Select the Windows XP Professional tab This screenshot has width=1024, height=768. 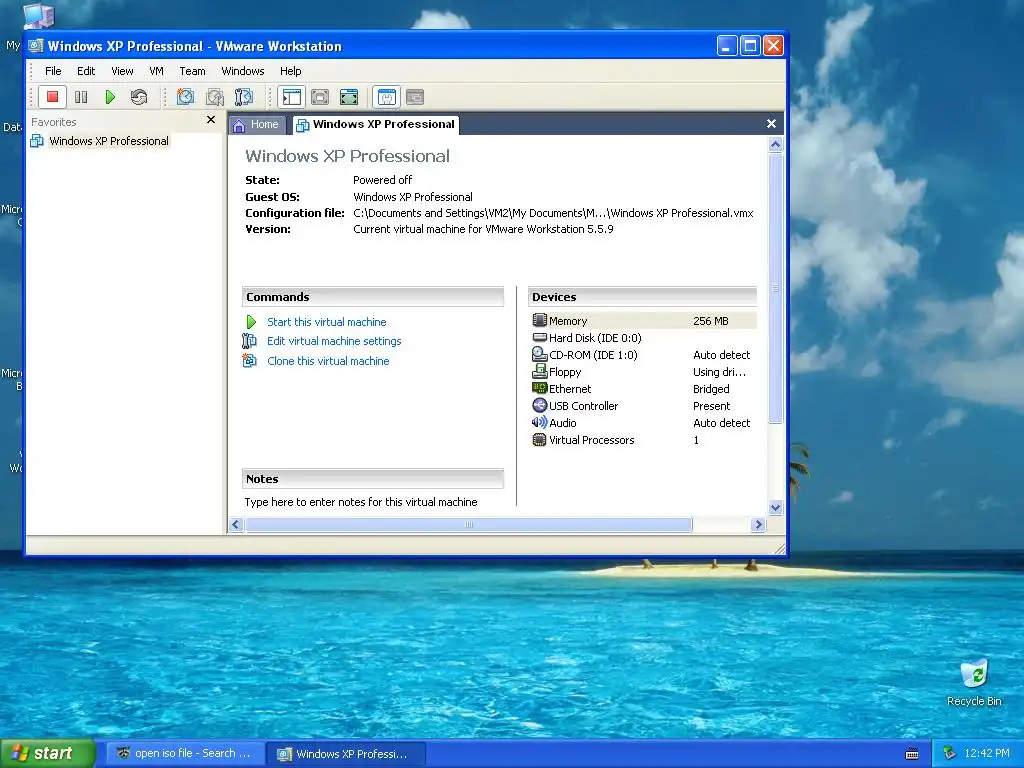tap(376, 125)
